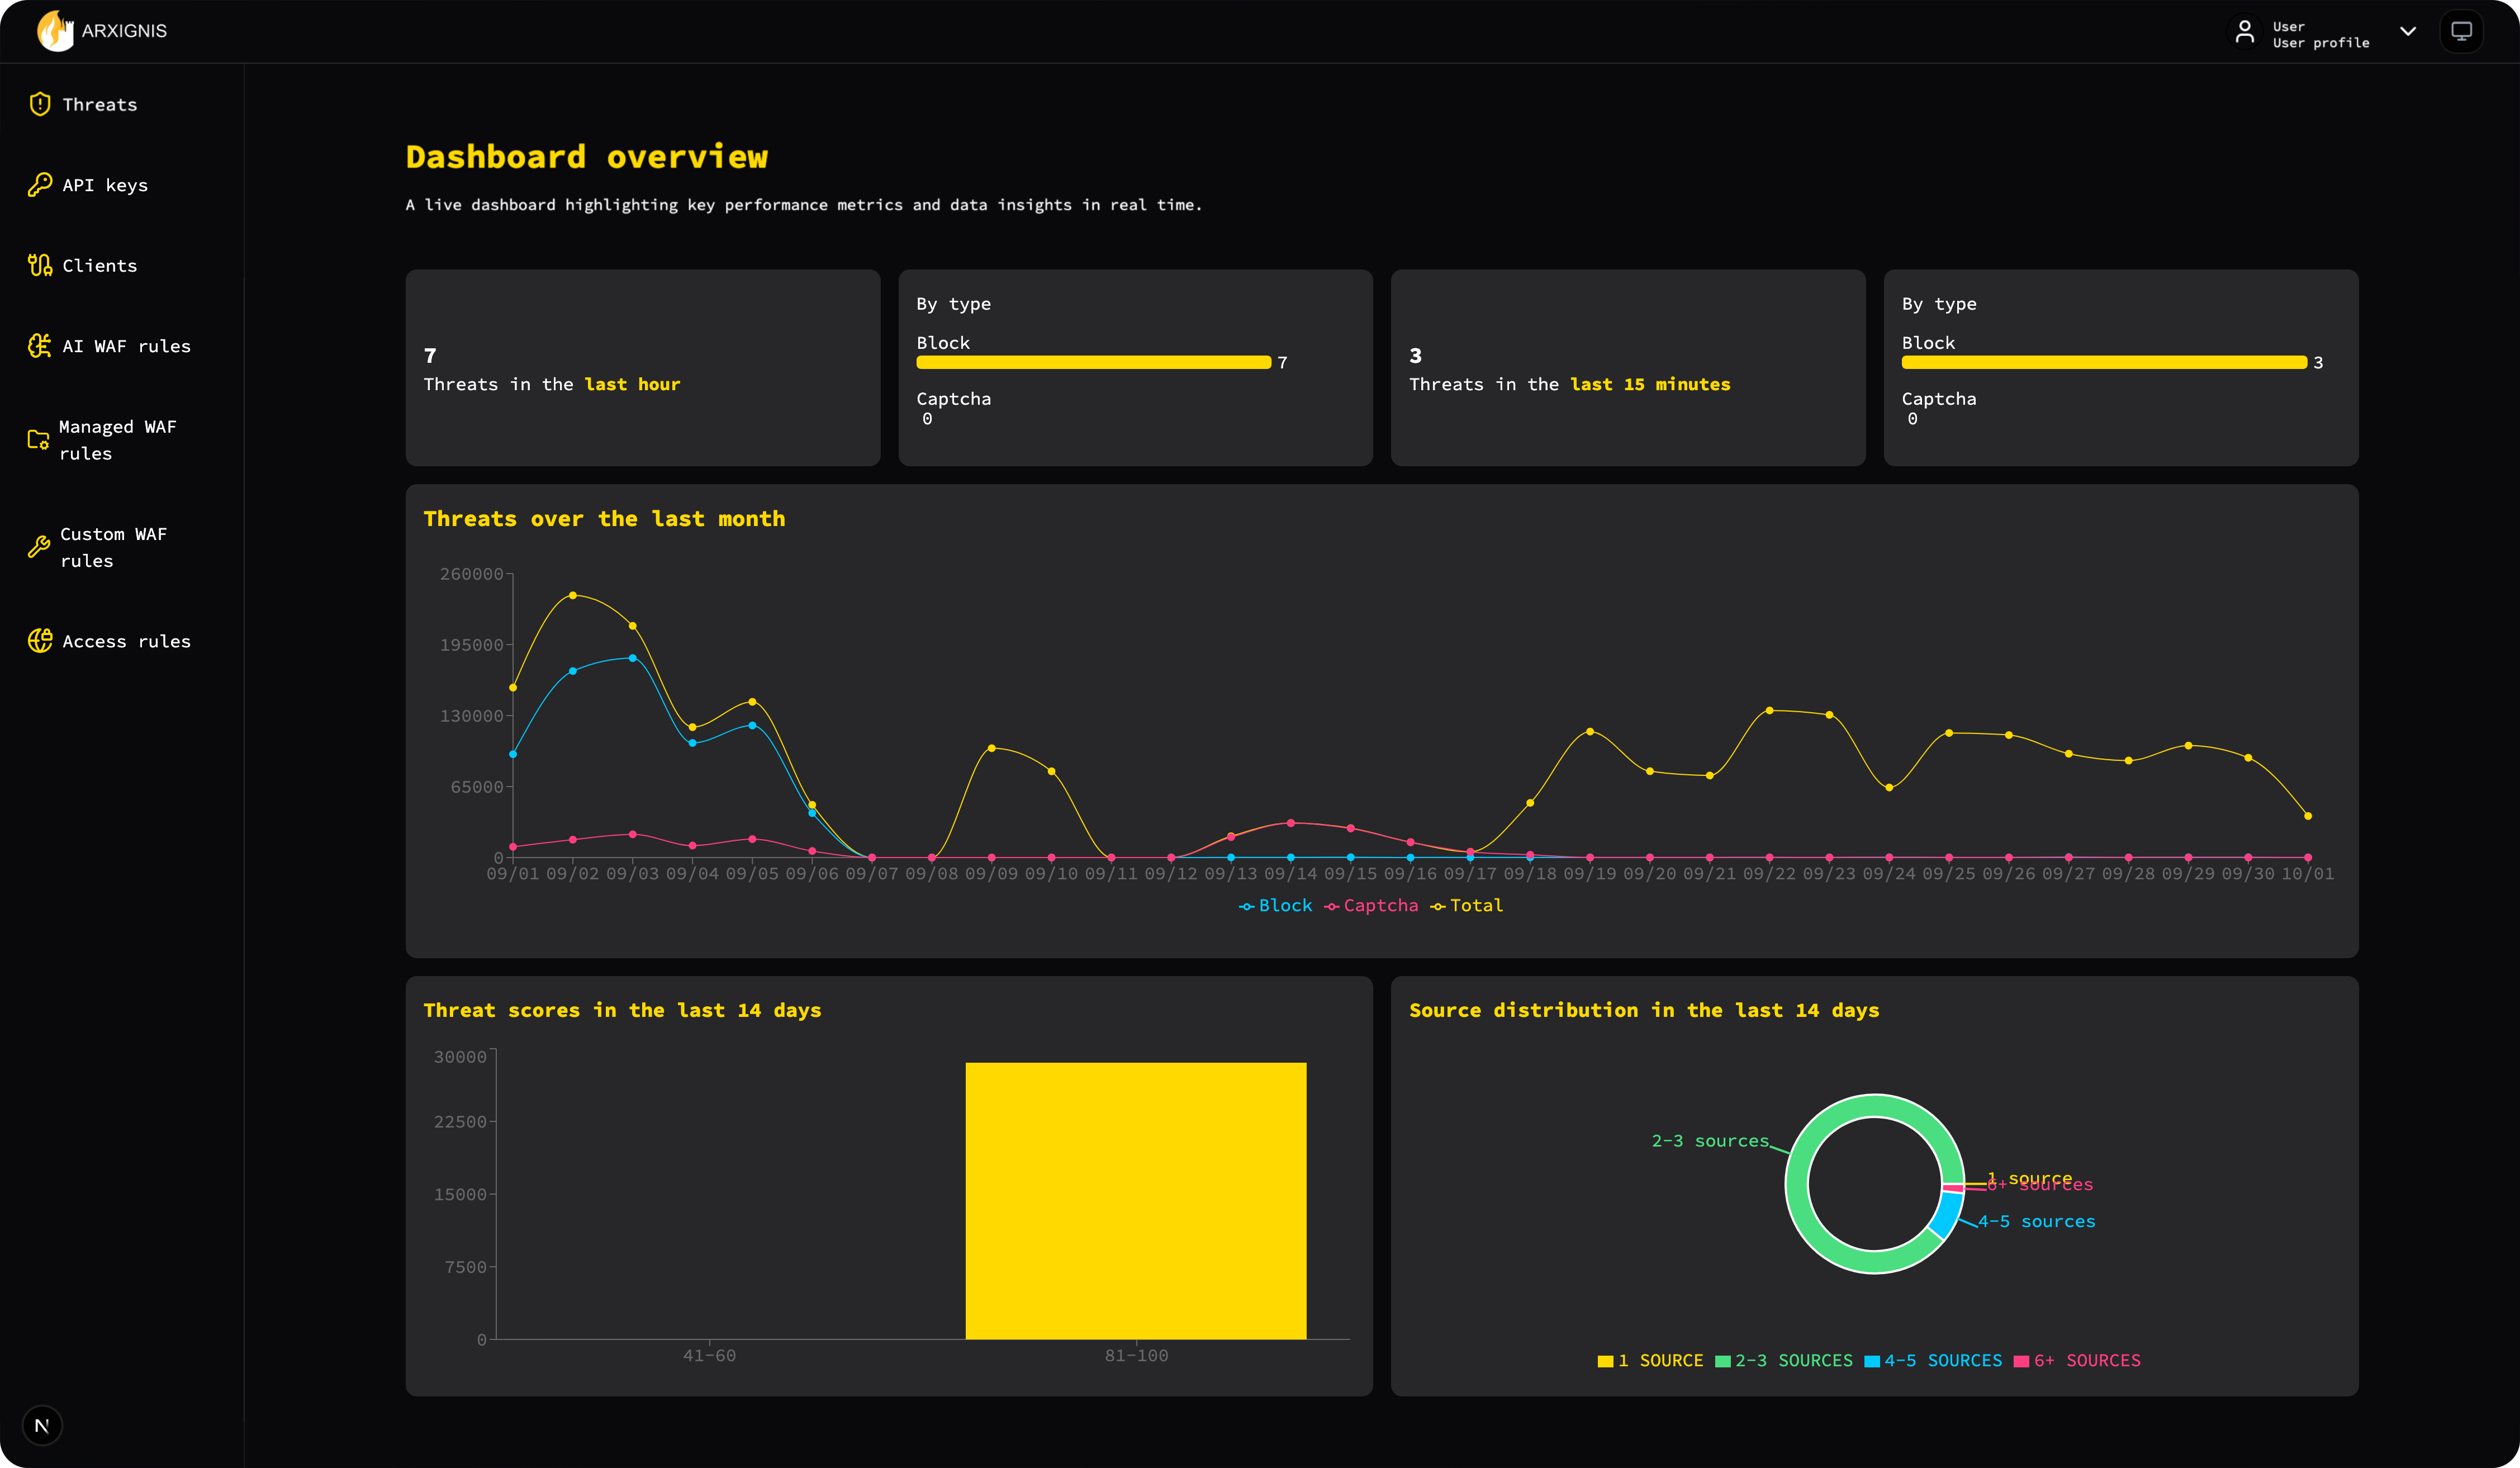Expand the user profile chevron
Screen dimensions: 2520x1468
(x=2408, y=31)
